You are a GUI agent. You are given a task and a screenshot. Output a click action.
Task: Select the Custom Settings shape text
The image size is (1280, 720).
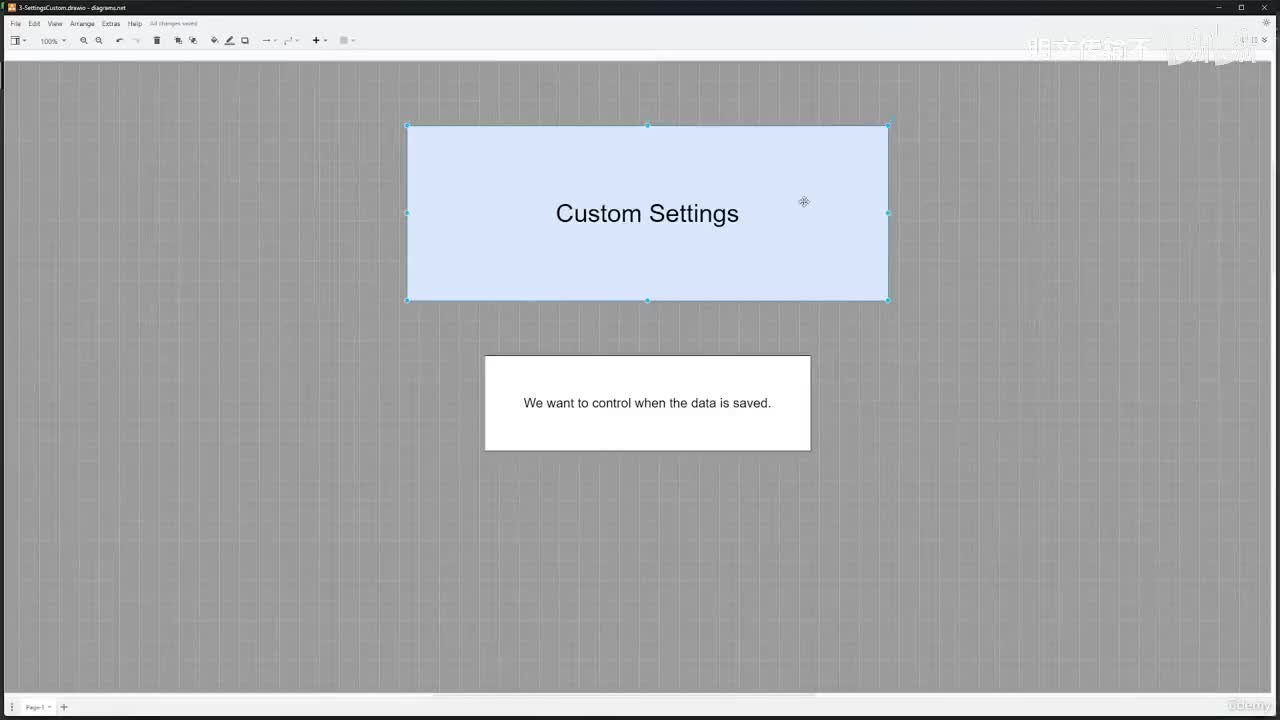click(647, 213)
